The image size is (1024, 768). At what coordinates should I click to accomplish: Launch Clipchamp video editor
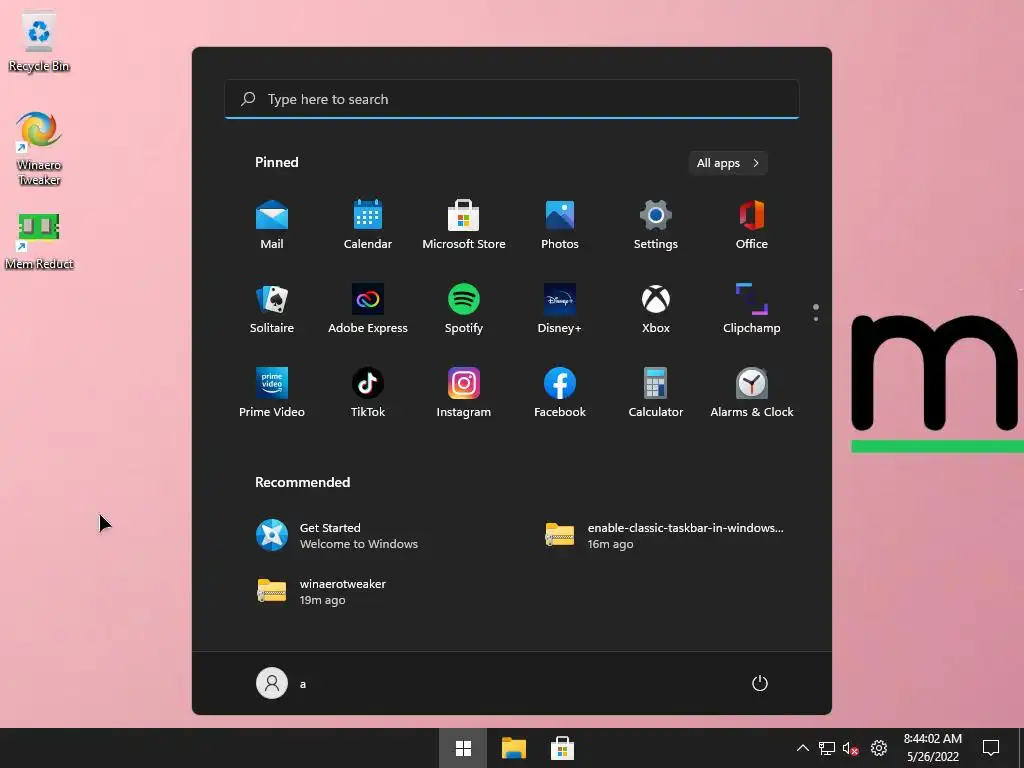[752, 309]
